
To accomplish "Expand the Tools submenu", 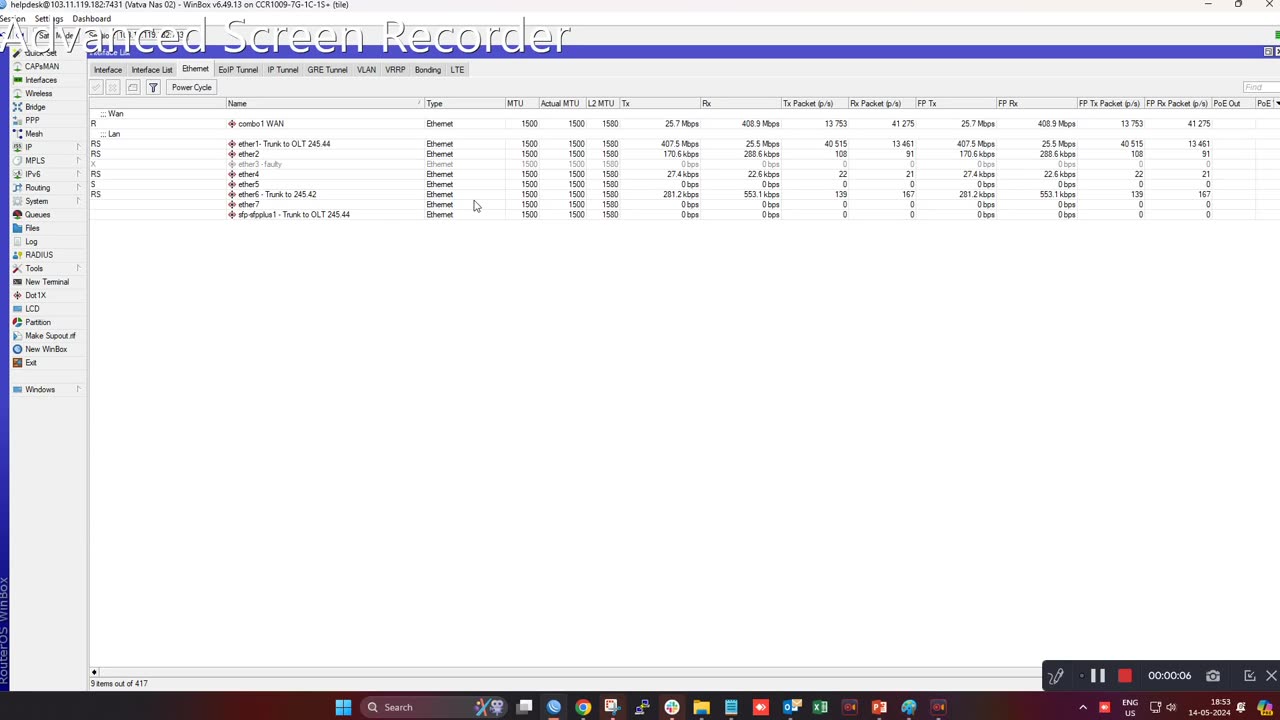I will (78, 268).
